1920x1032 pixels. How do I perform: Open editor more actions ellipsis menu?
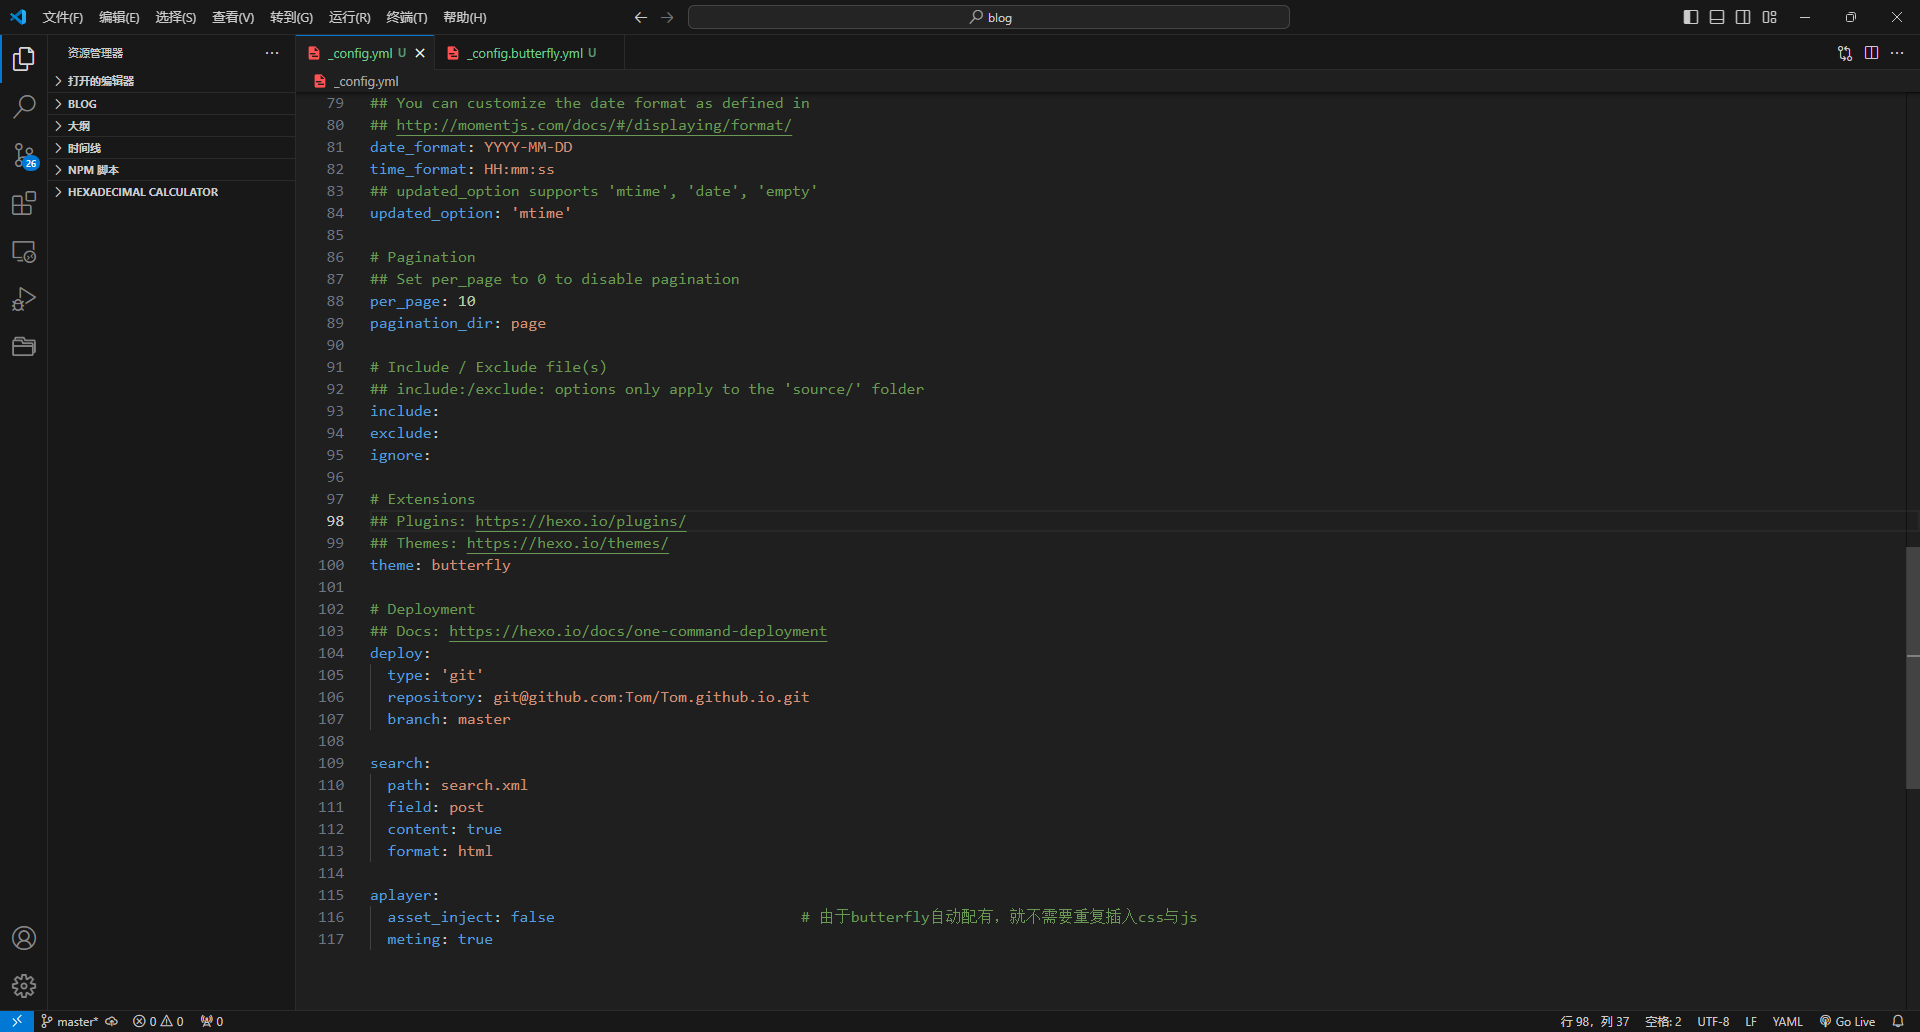[1897, 53]
